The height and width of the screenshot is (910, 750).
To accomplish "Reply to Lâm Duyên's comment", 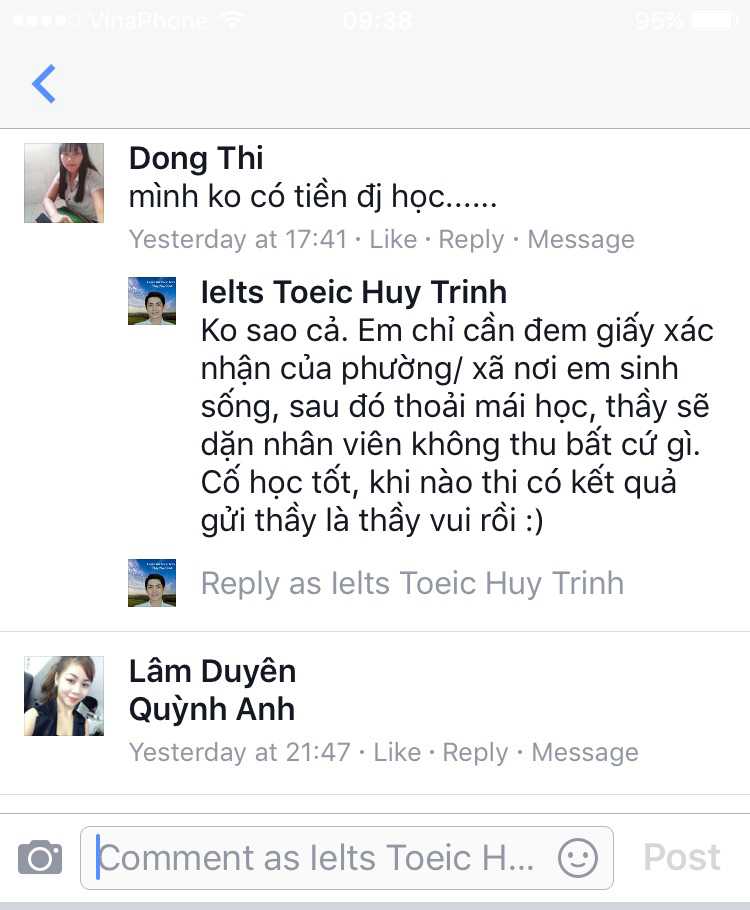I will click(475, 753).
